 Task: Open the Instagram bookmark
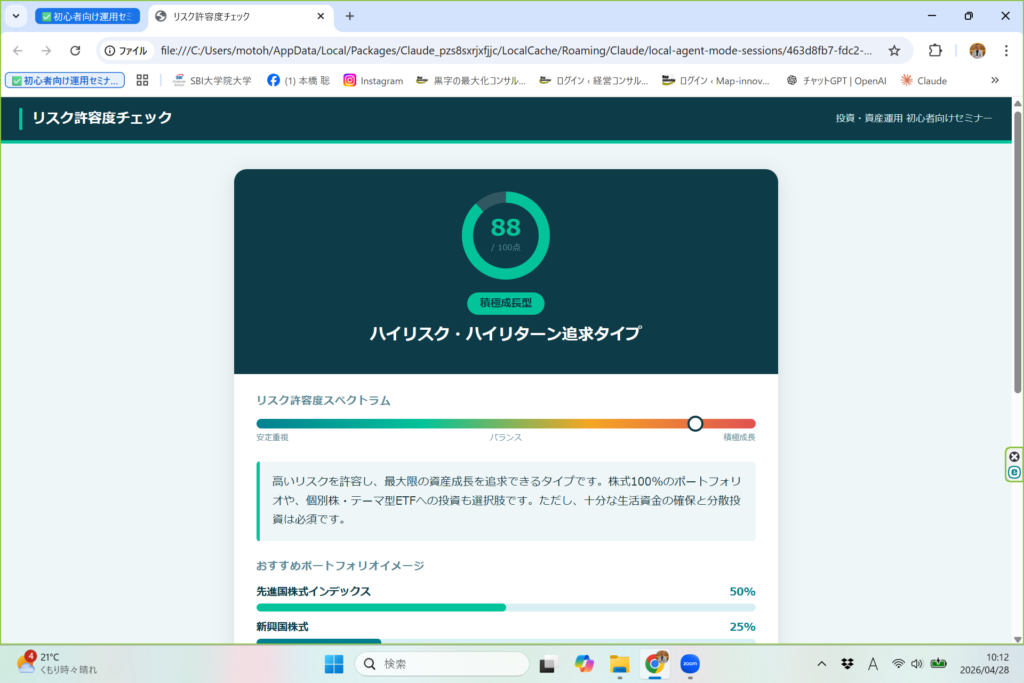pos(373,80)
